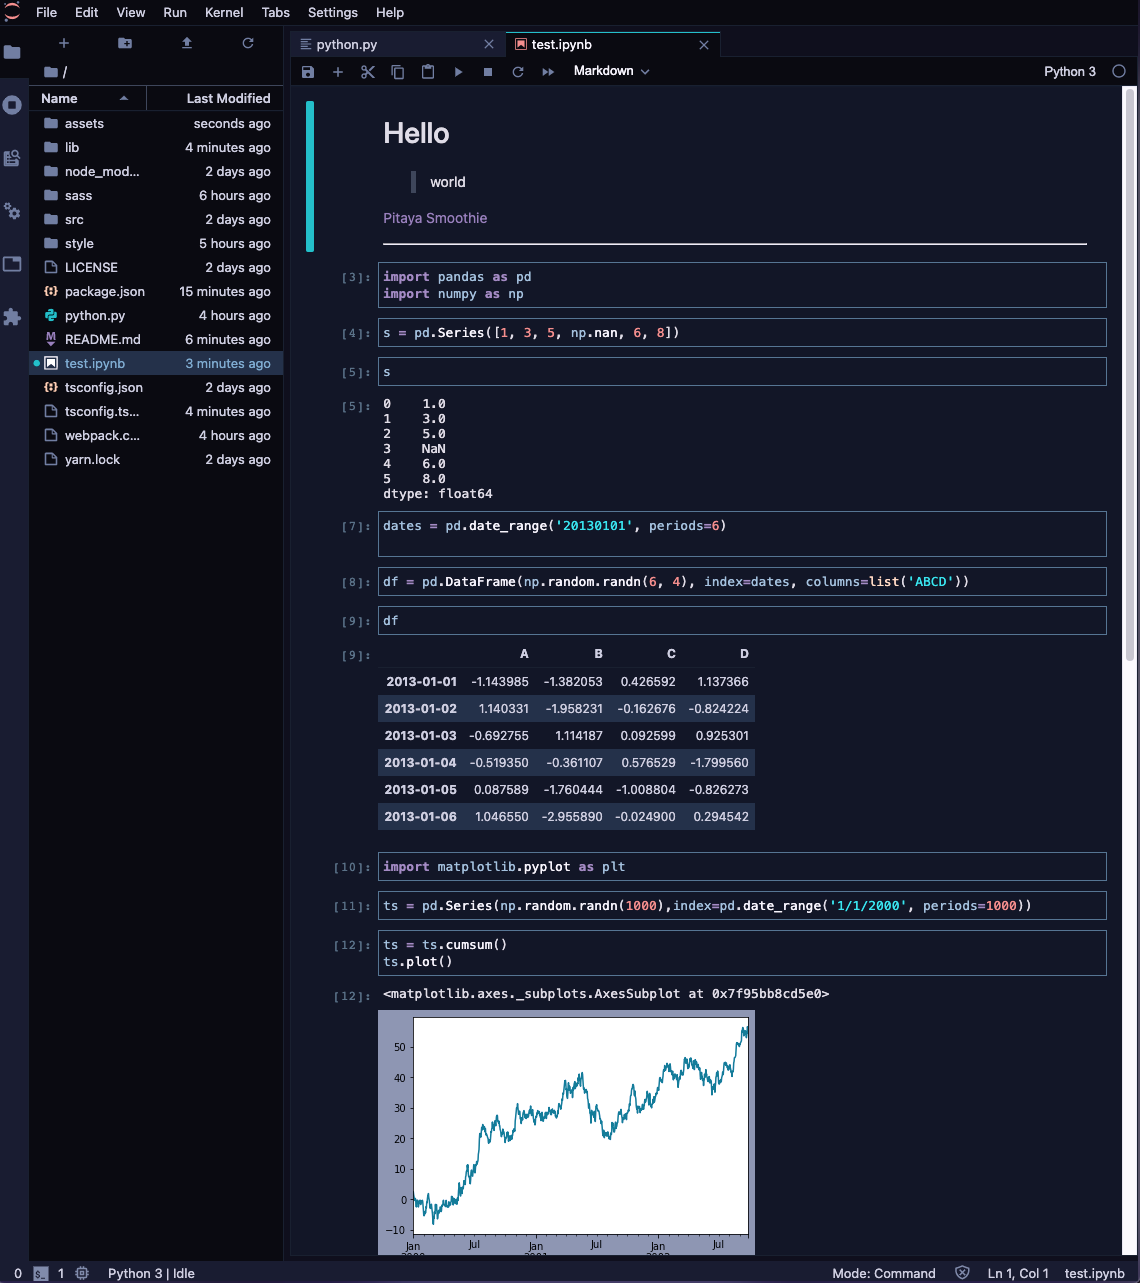Restart kernel and run all cells
Image resolution: width=1140 pixels, height=1283 pixels.
pos(548,72)
